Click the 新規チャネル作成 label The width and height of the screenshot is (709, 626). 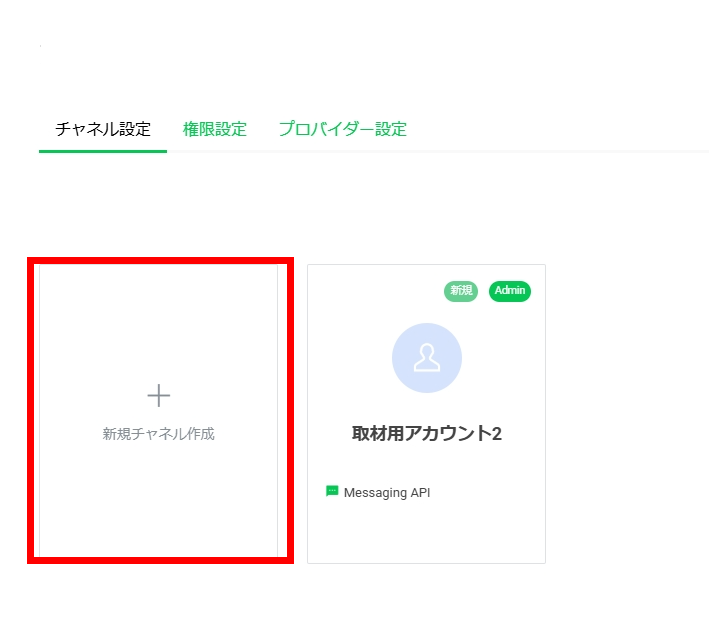158,434
